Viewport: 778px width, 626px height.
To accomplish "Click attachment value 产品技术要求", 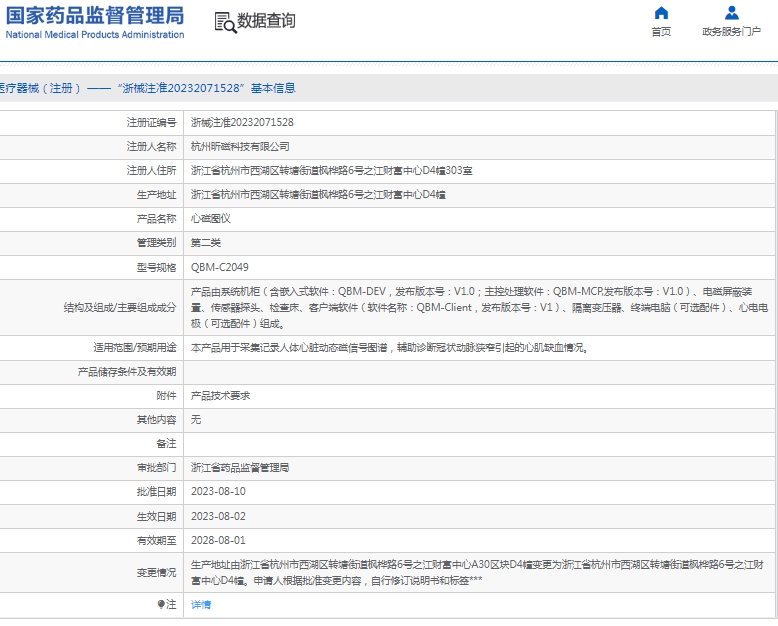I will tap(221, 396).
